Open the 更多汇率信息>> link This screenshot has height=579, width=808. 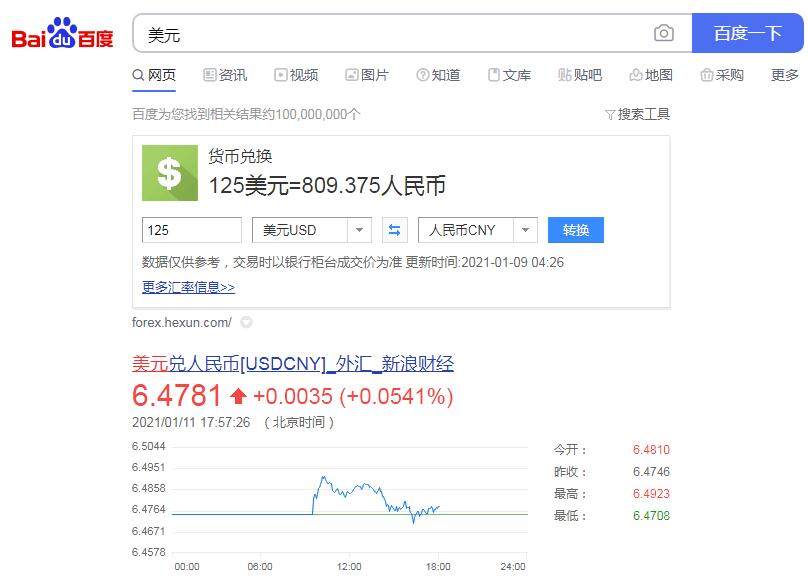click(x=188, y=287)
